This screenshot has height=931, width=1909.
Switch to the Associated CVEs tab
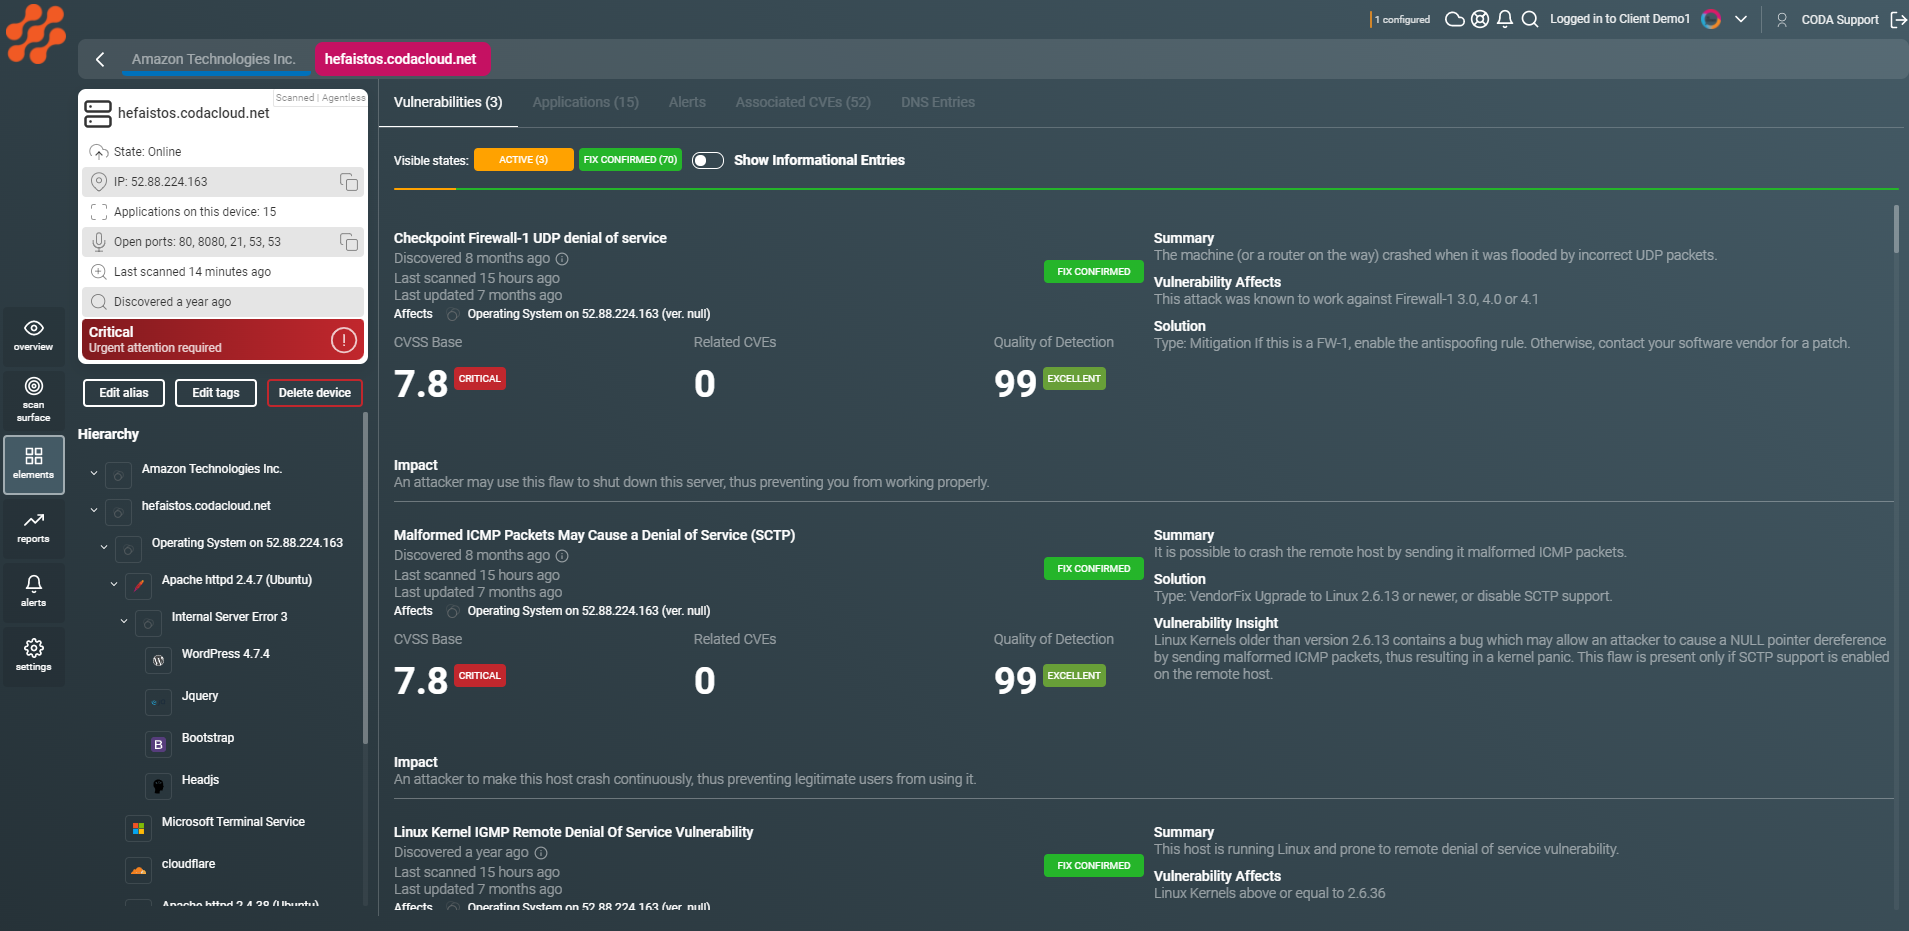[x=802, y=102]
